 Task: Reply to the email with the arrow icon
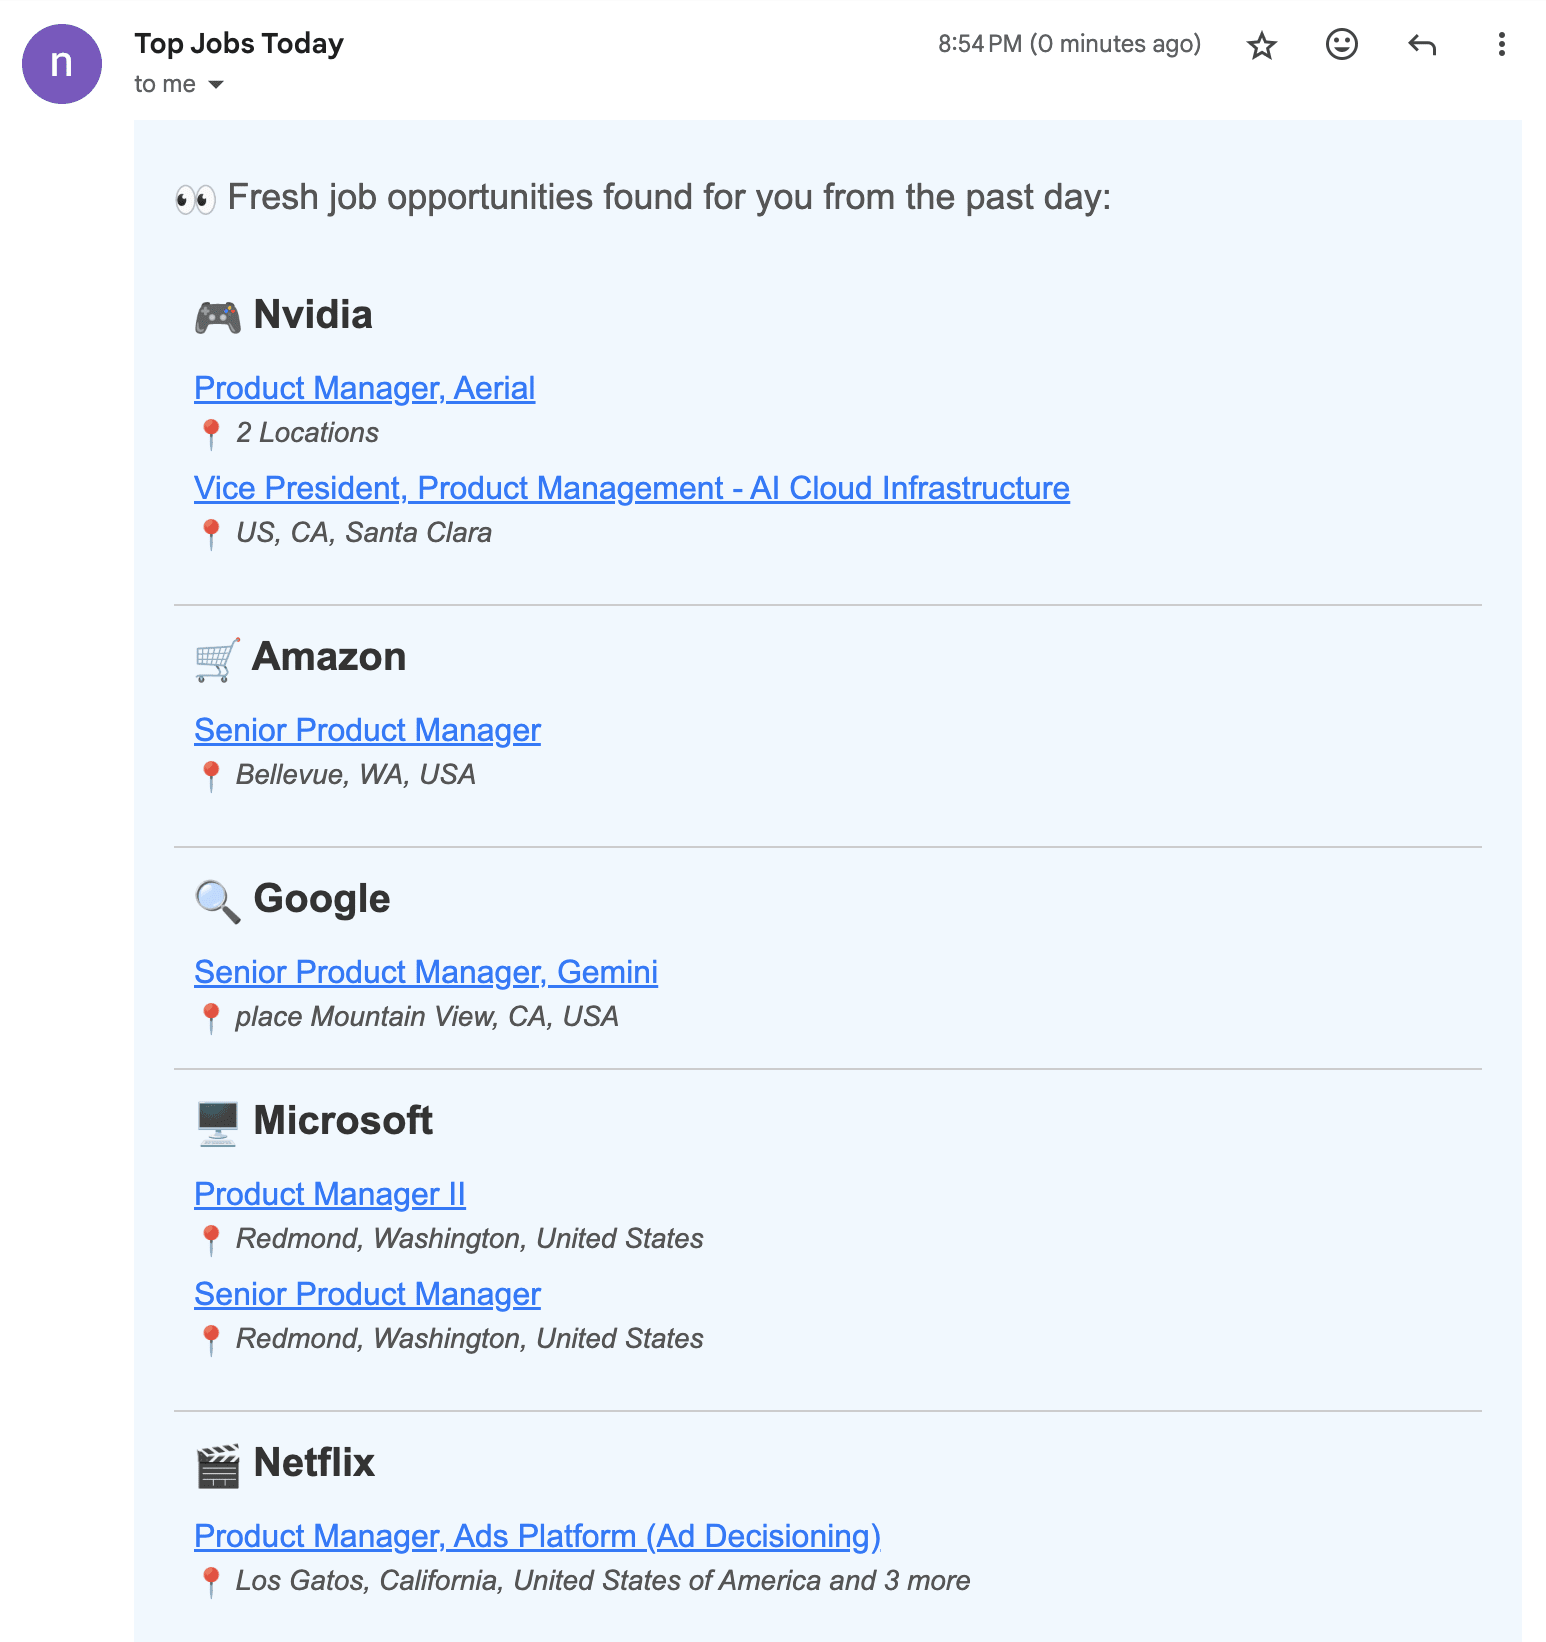pos(1422,44)
